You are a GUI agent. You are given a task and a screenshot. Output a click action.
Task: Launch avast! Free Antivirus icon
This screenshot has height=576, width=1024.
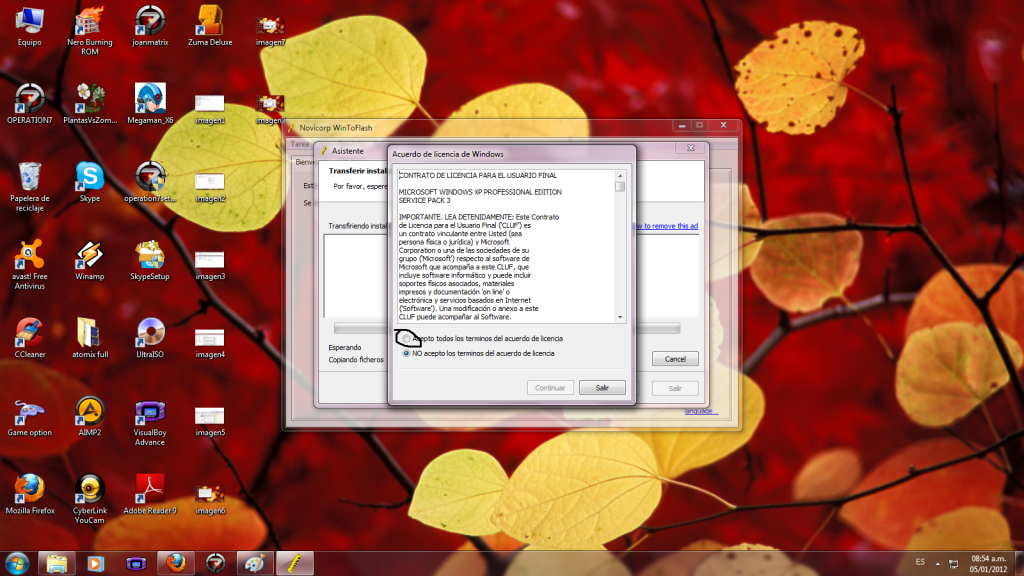click(x=29, y=265)
